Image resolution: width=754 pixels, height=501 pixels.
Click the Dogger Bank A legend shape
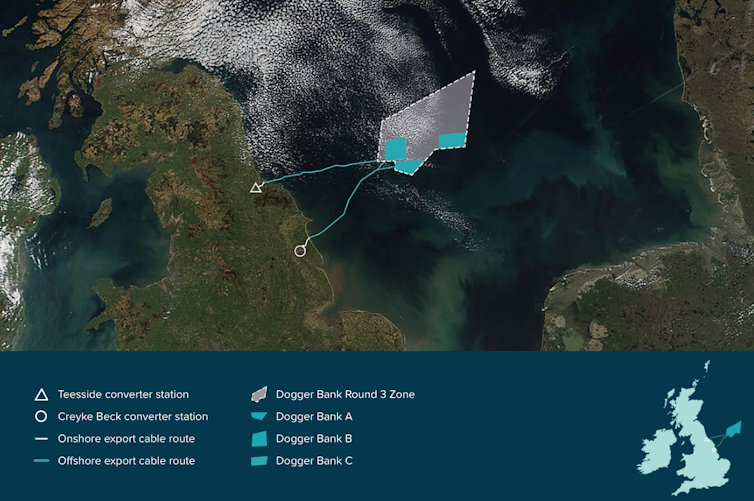(260, 417)
